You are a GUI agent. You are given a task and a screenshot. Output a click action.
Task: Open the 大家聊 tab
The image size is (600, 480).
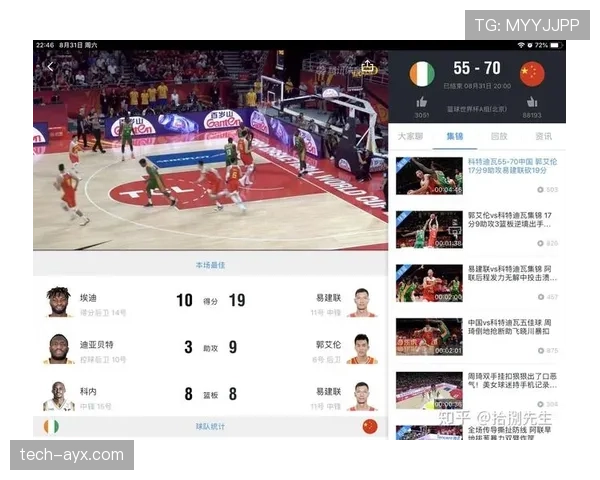pos(410,136)
